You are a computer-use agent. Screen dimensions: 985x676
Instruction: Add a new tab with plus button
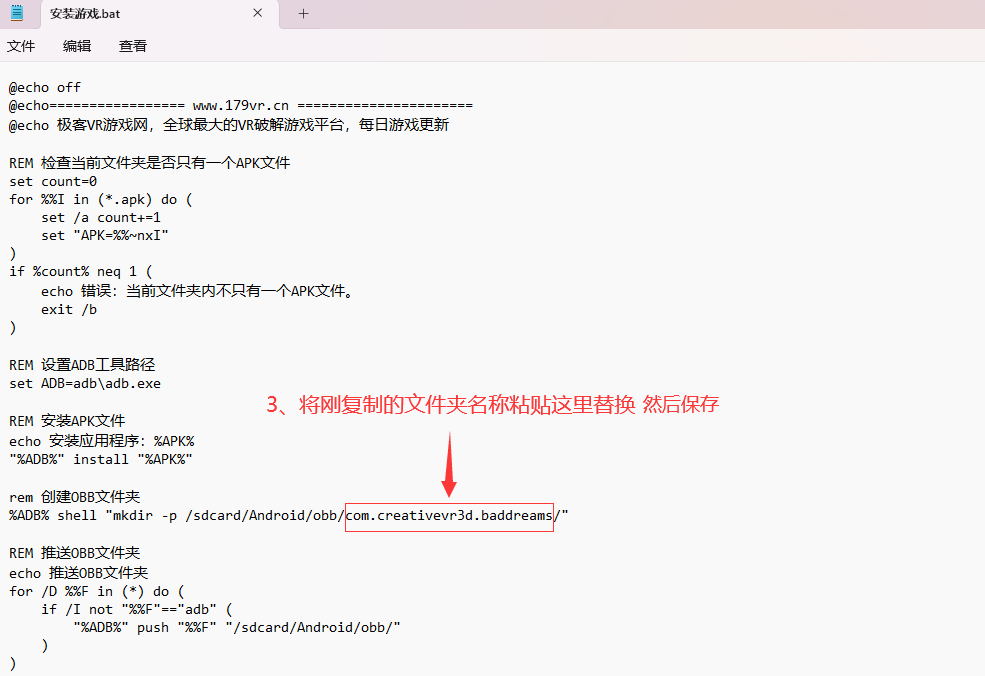point(304,14)
